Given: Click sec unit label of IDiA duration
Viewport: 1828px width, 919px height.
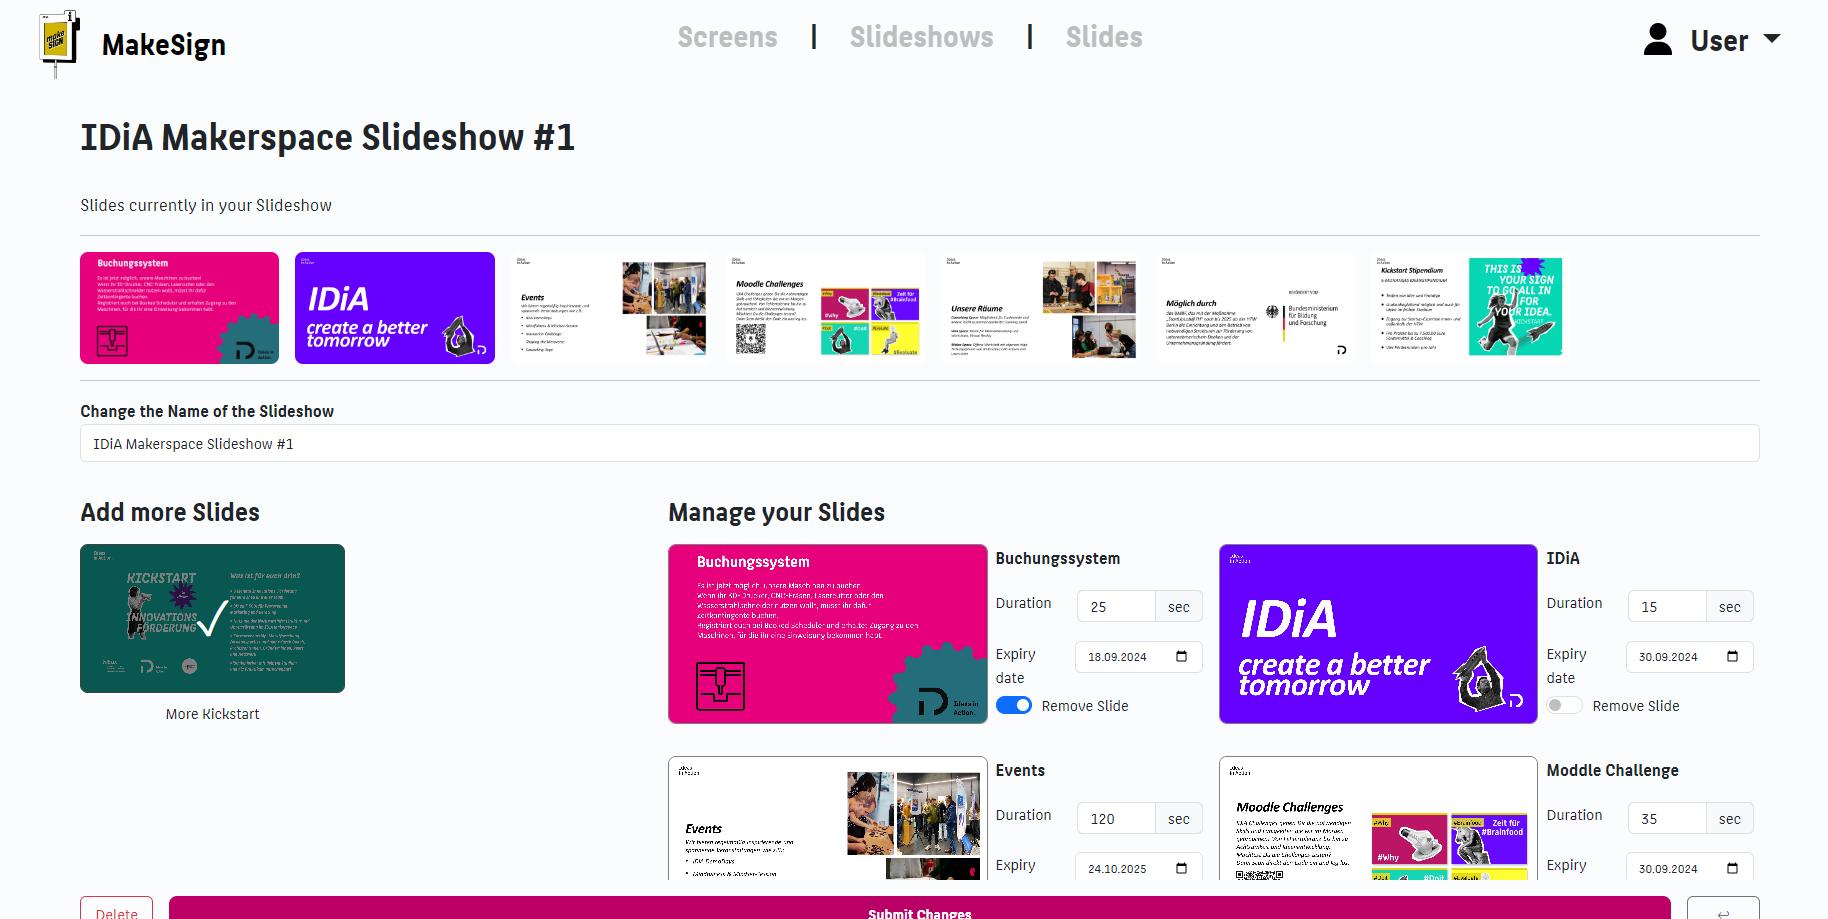Looking at the screenshot, I should (x=1730, y=607).
